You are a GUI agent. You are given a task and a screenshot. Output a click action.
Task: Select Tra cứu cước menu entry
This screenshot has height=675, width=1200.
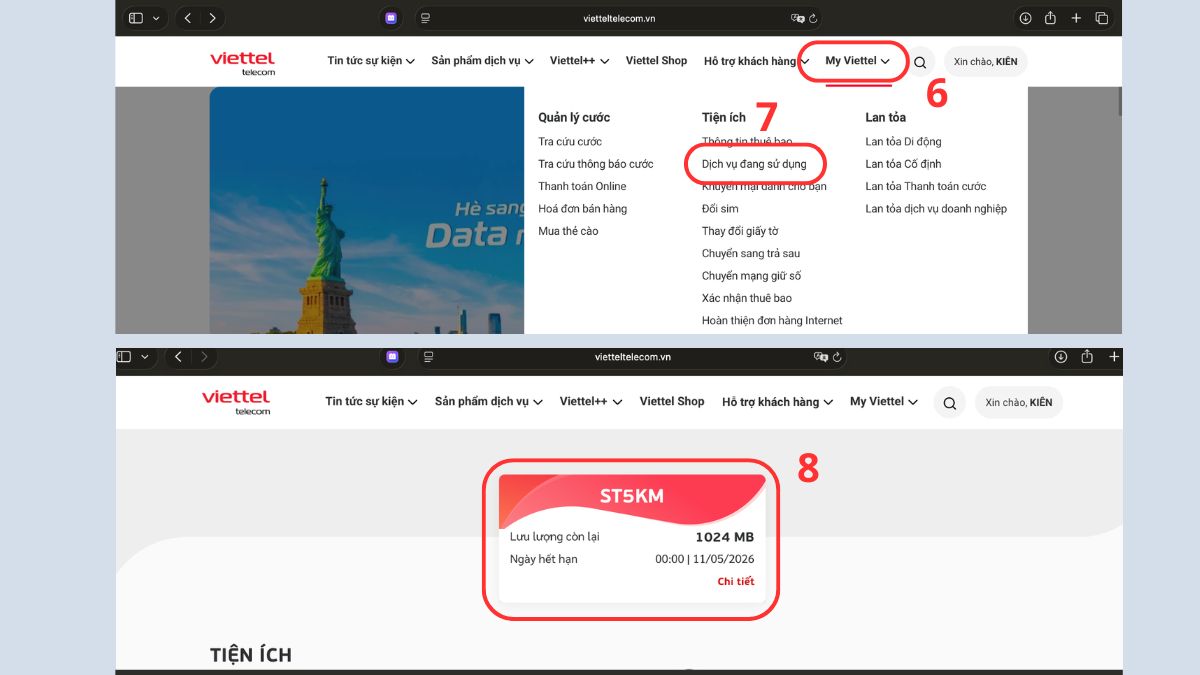click(570, 142)
